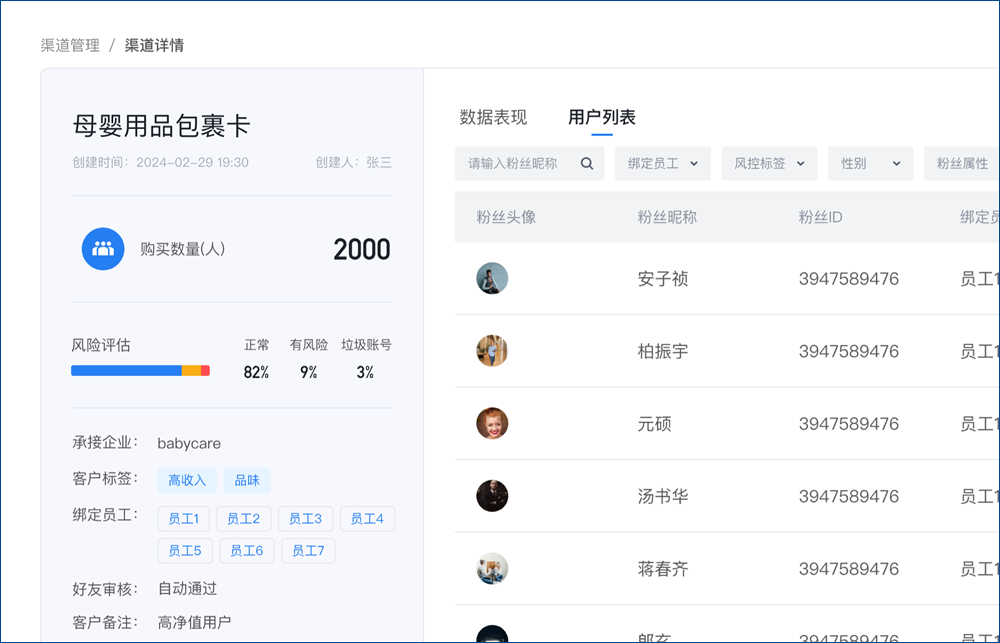Select the 员工6 bound employee tag

coord(247,551)
